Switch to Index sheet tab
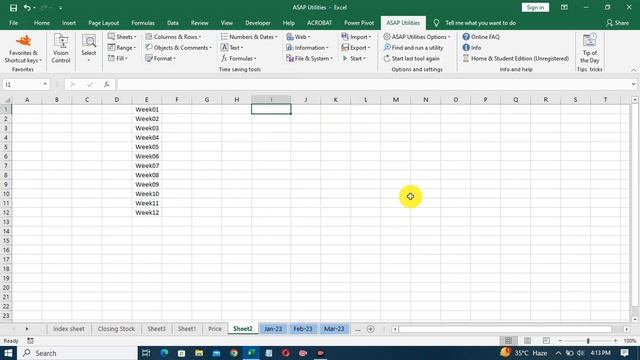Screen dimensions: 640x360 pyautogui.click(x=69, y=329)
